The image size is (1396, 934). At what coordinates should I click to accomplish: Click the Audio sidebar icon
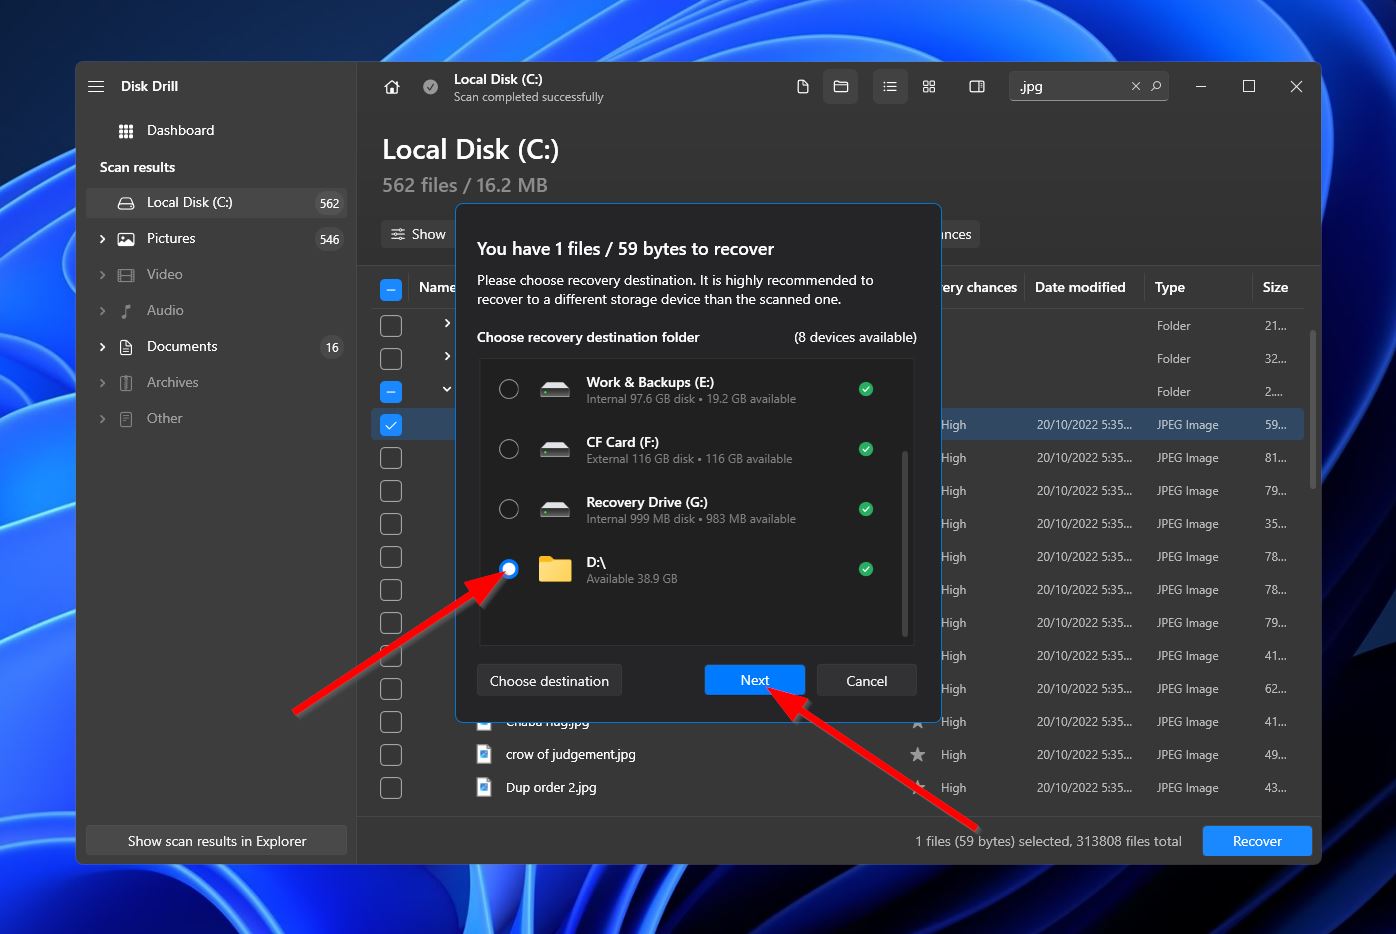tap(124, 310)
